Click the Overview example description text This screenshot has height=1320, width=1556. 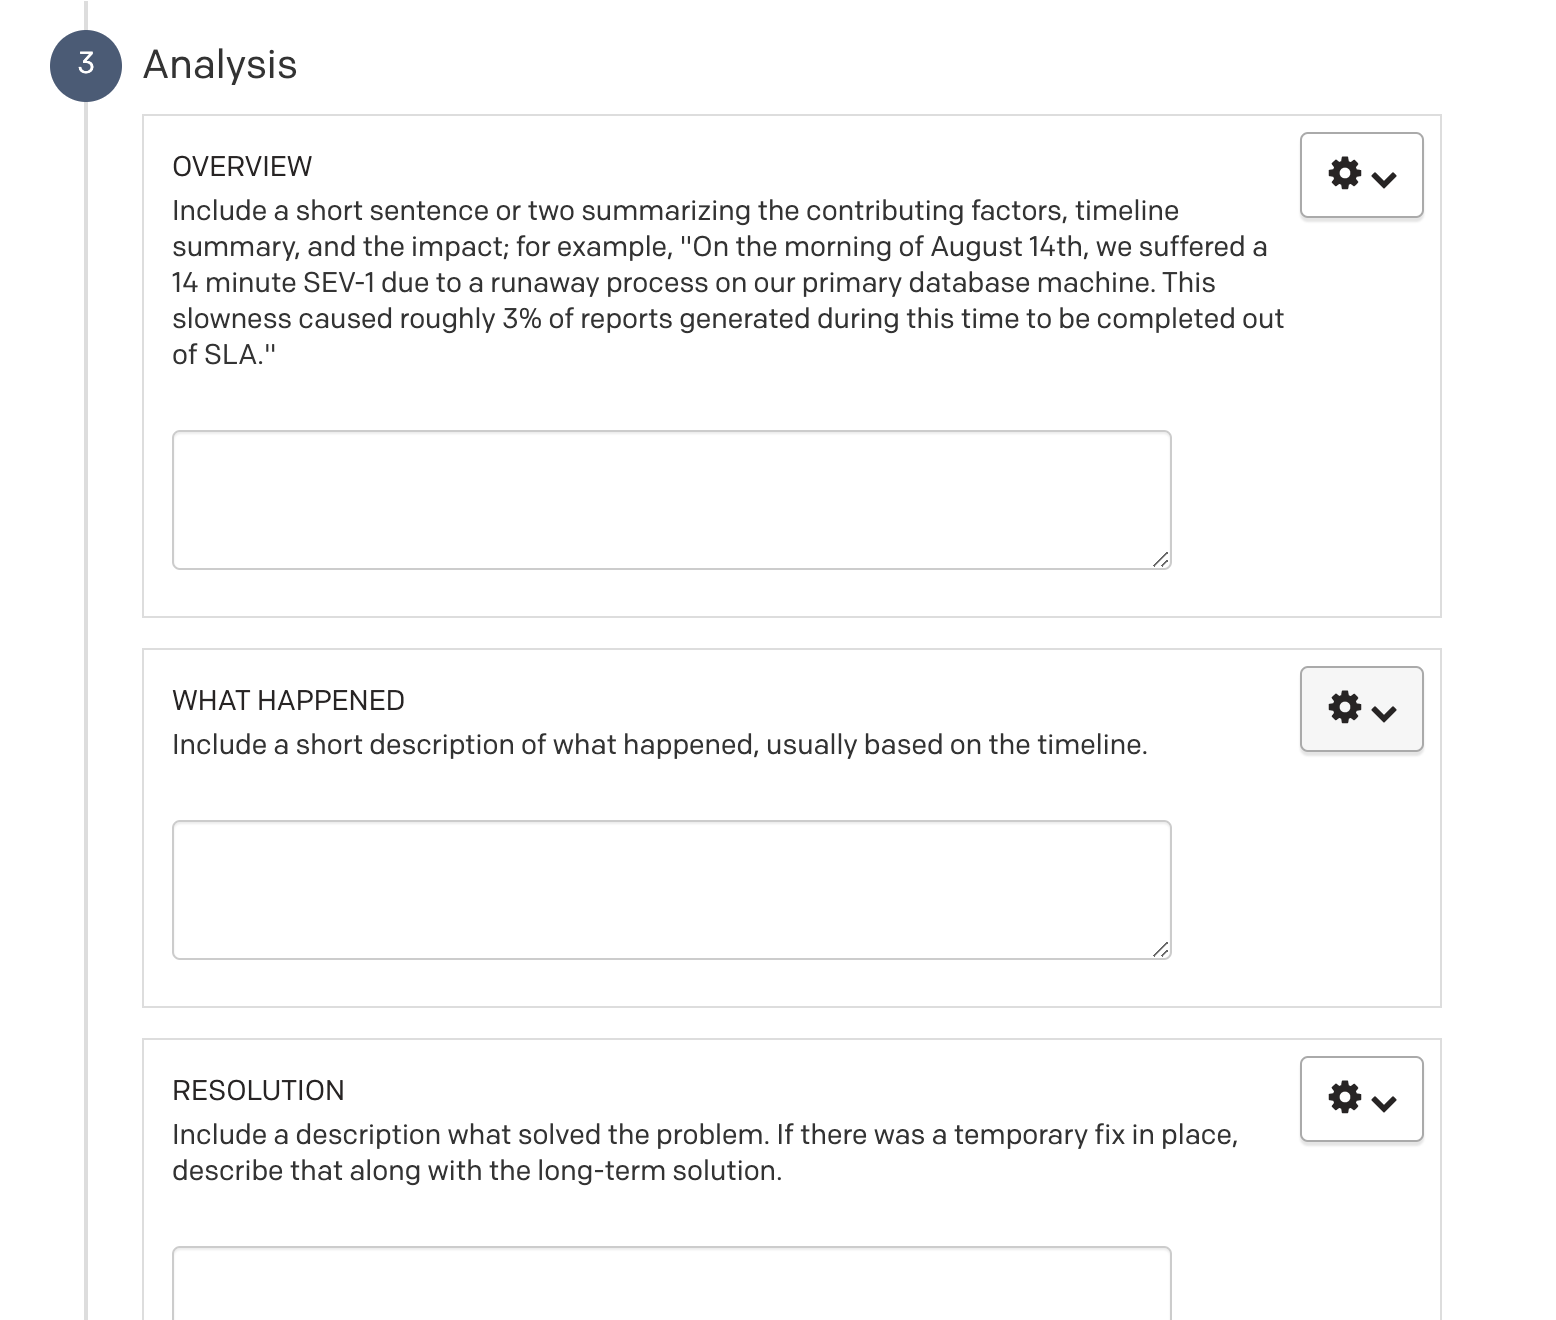[727, 282]
